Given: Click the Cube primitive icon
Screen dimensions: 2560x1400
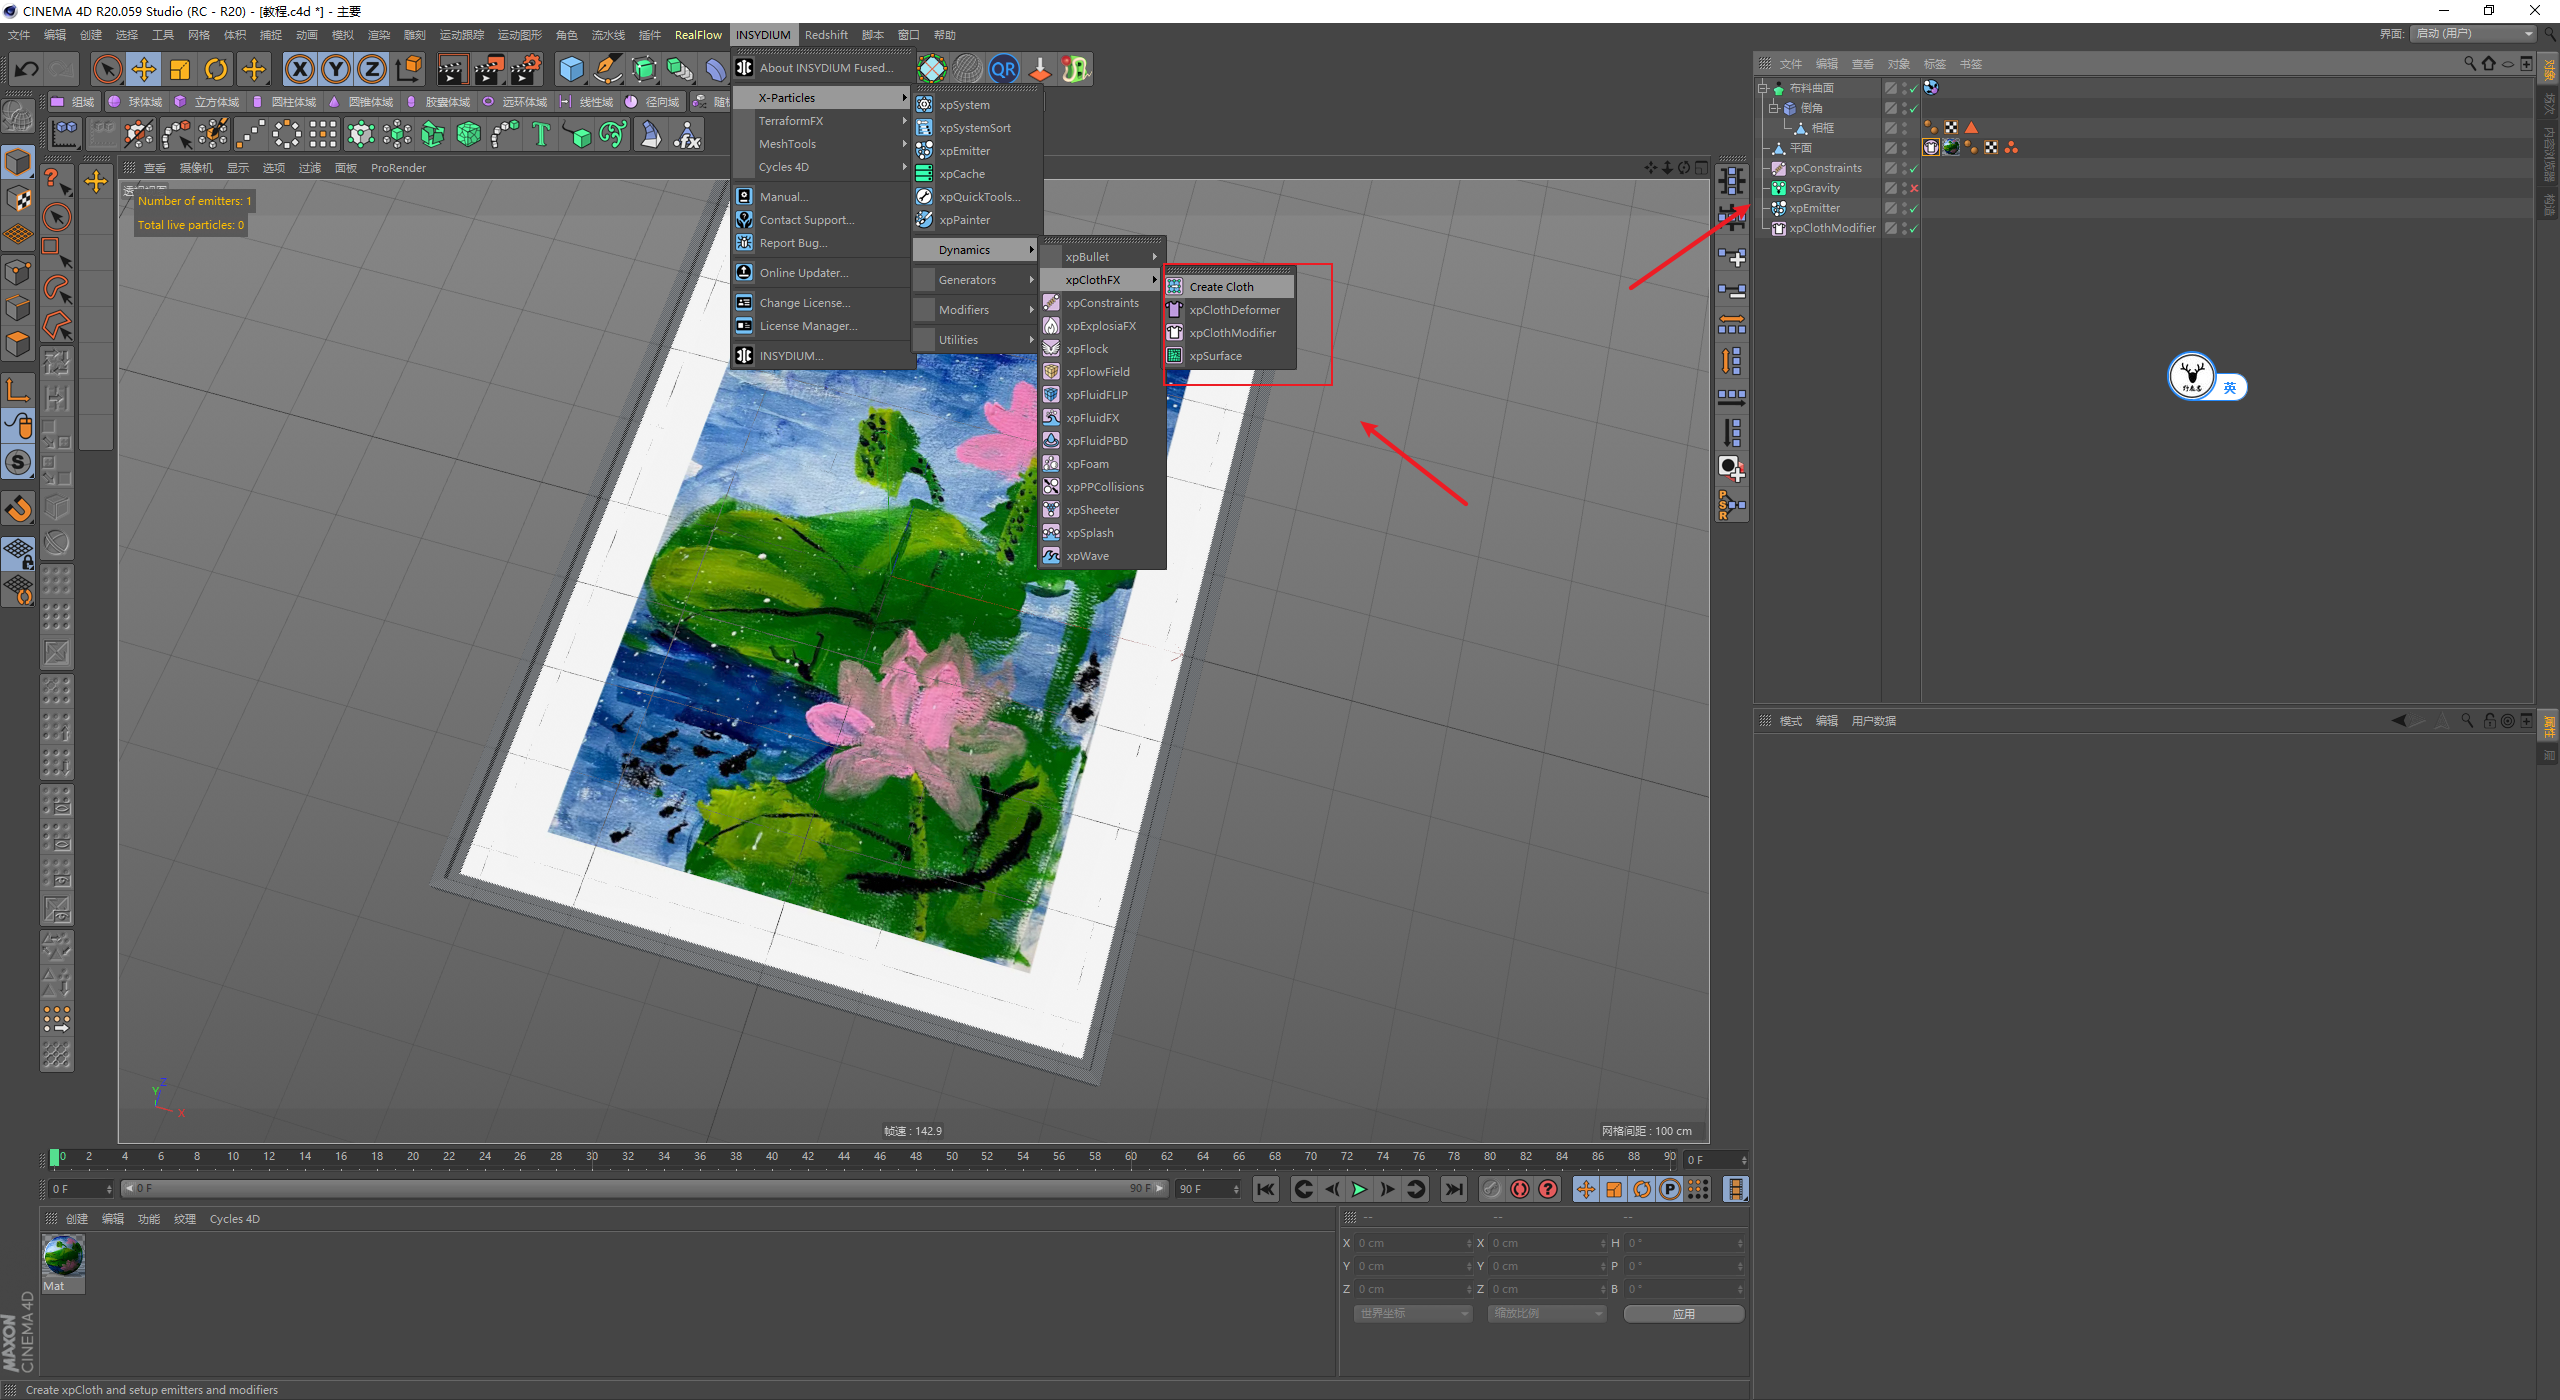Looking at the screenshot, I should coord(571,69).
